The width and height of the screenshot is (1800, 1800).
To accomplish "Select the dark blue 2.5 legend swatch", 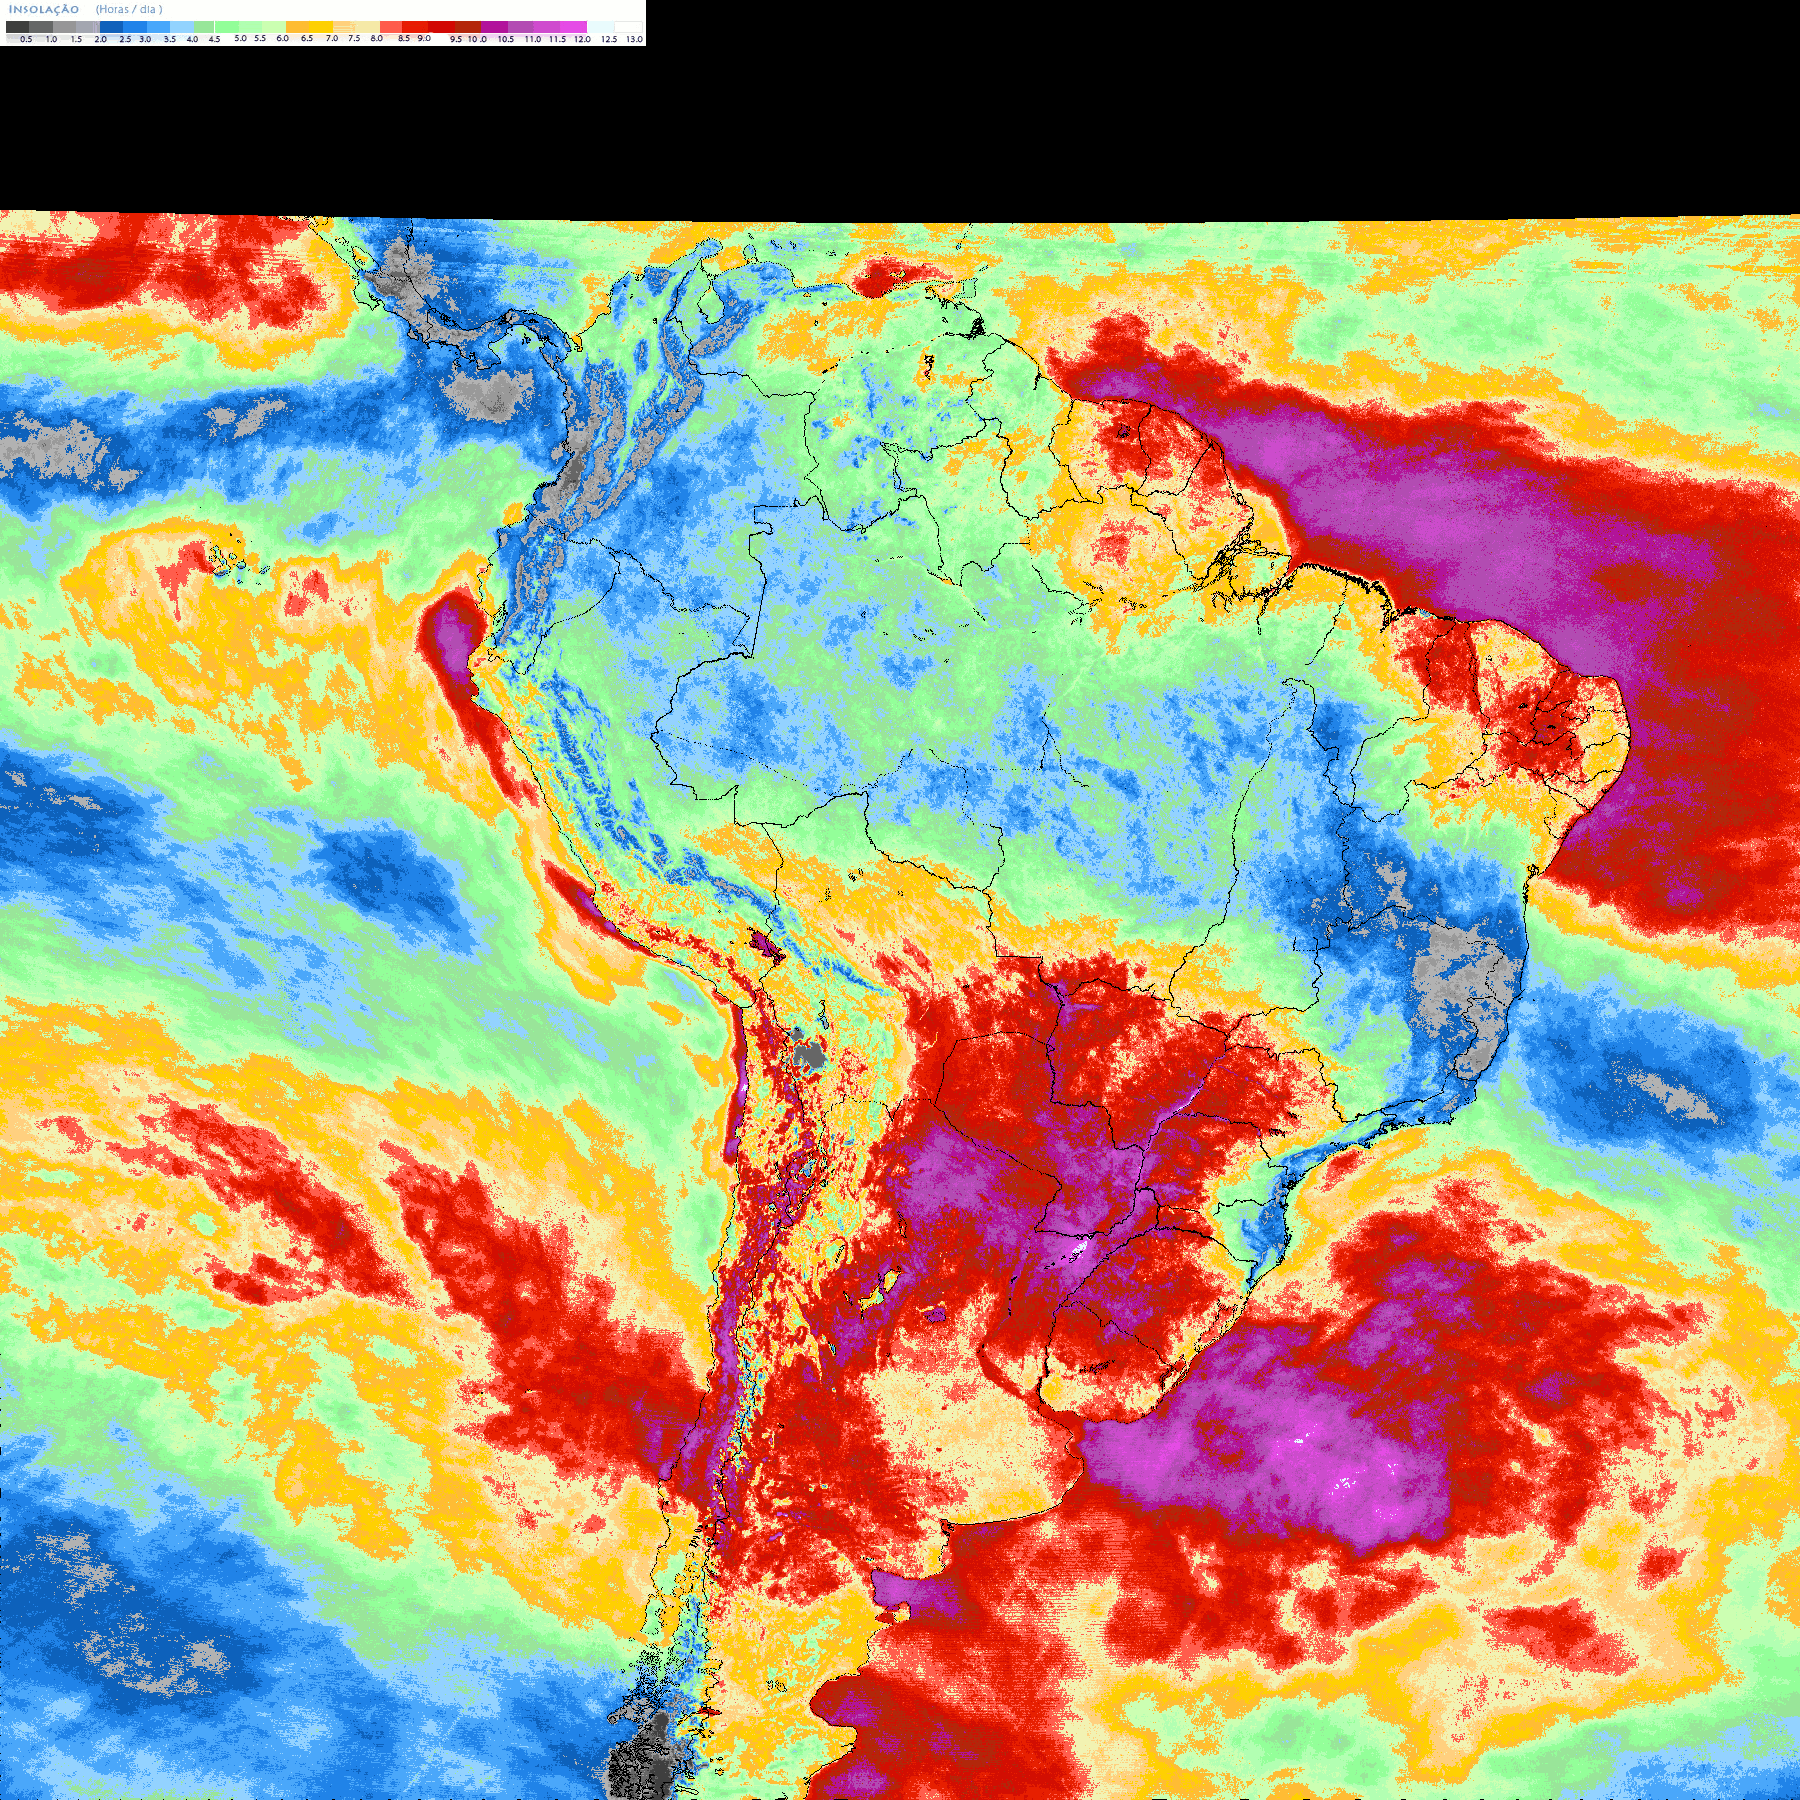I will tap(111, 27).
